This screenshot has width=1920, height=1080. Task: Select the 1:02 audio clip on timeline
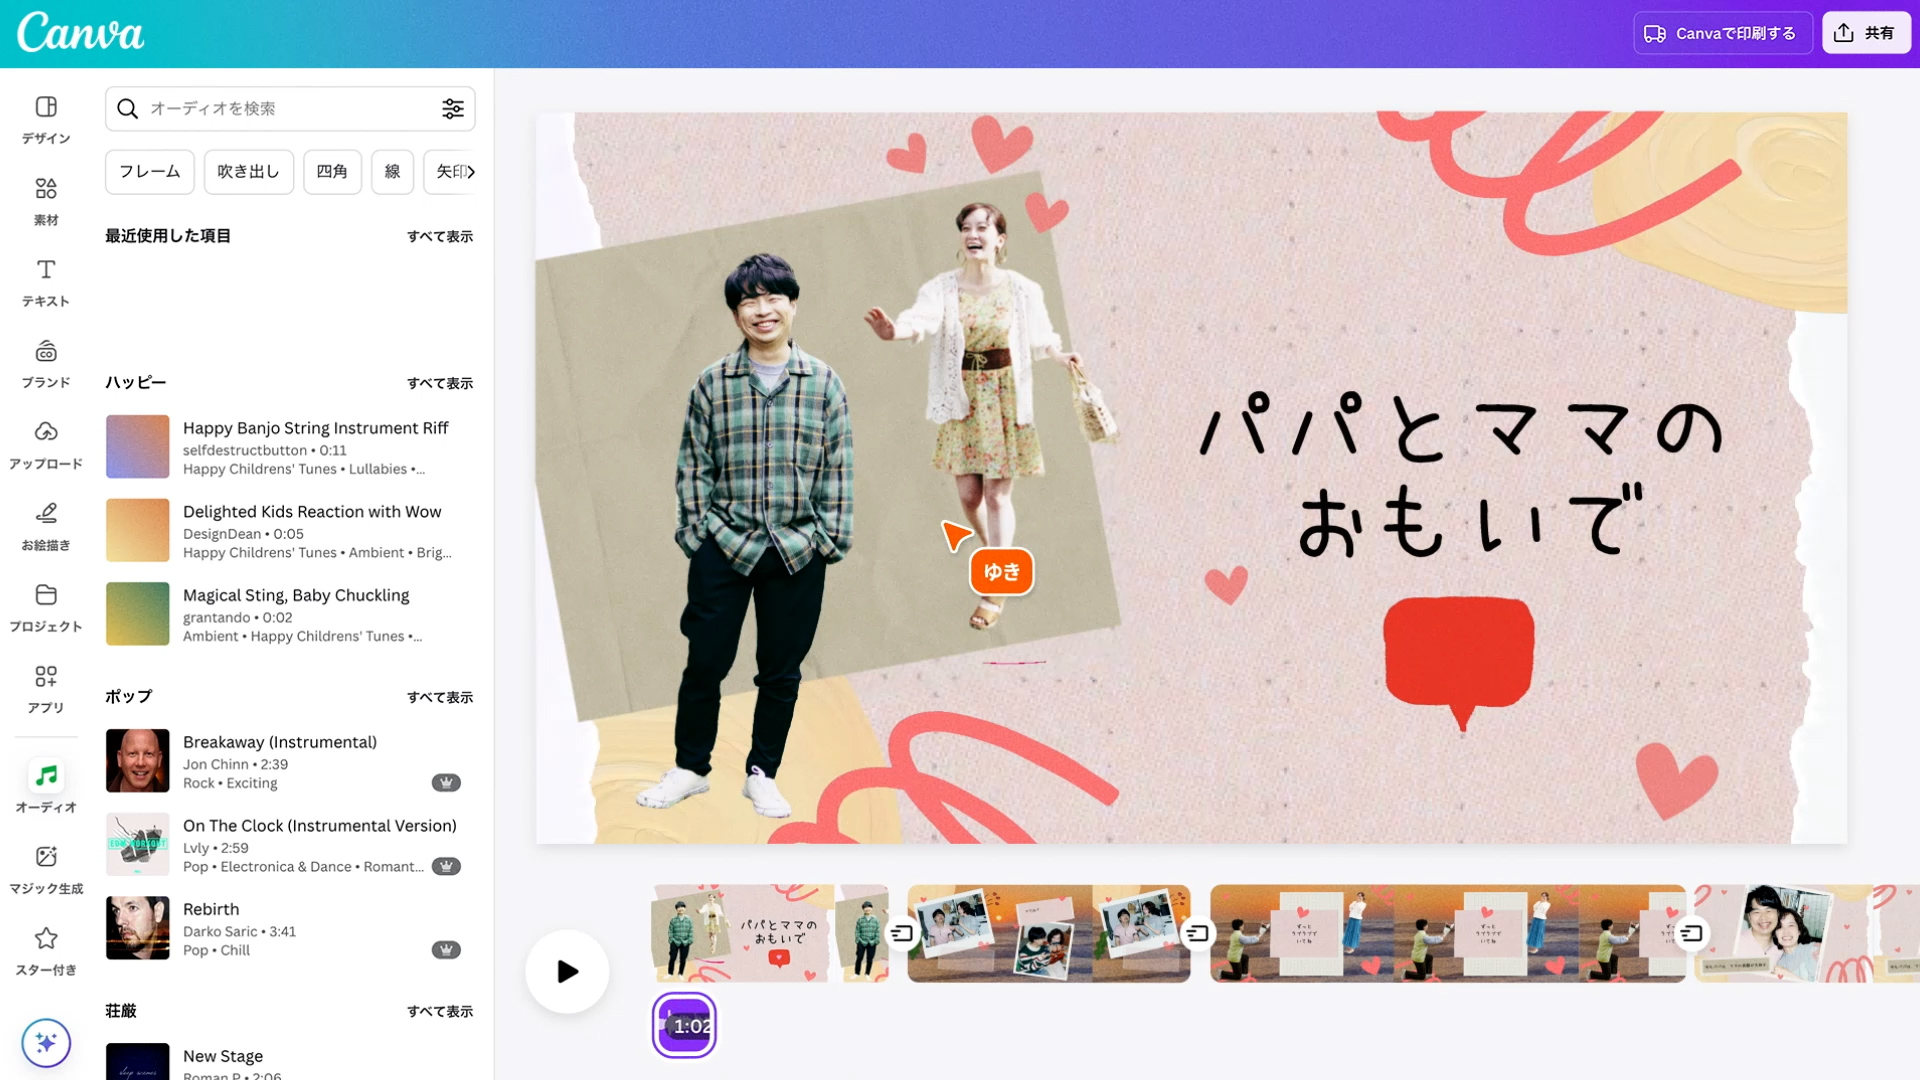pyautogui.click(x=685, y=1026)
